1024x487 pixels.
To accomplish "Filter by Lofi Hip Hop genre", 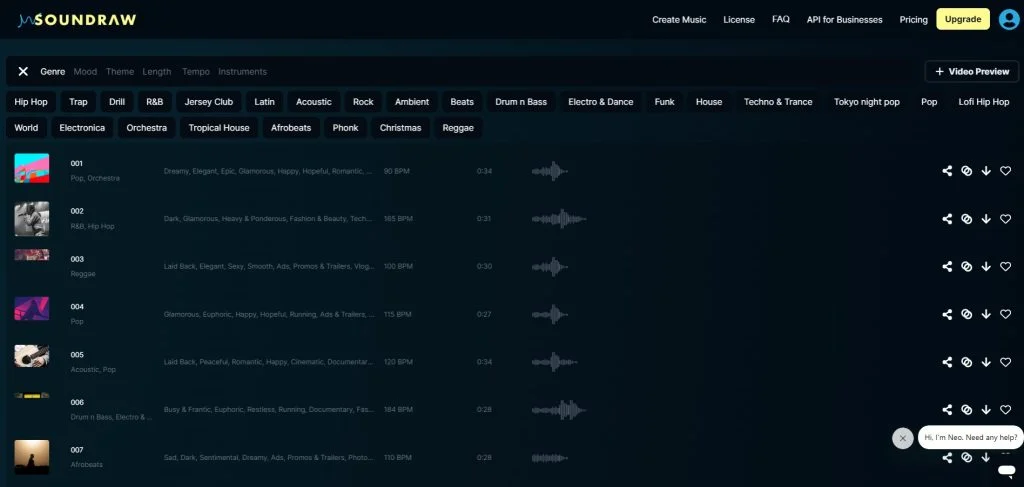I will tap(984, 102).
